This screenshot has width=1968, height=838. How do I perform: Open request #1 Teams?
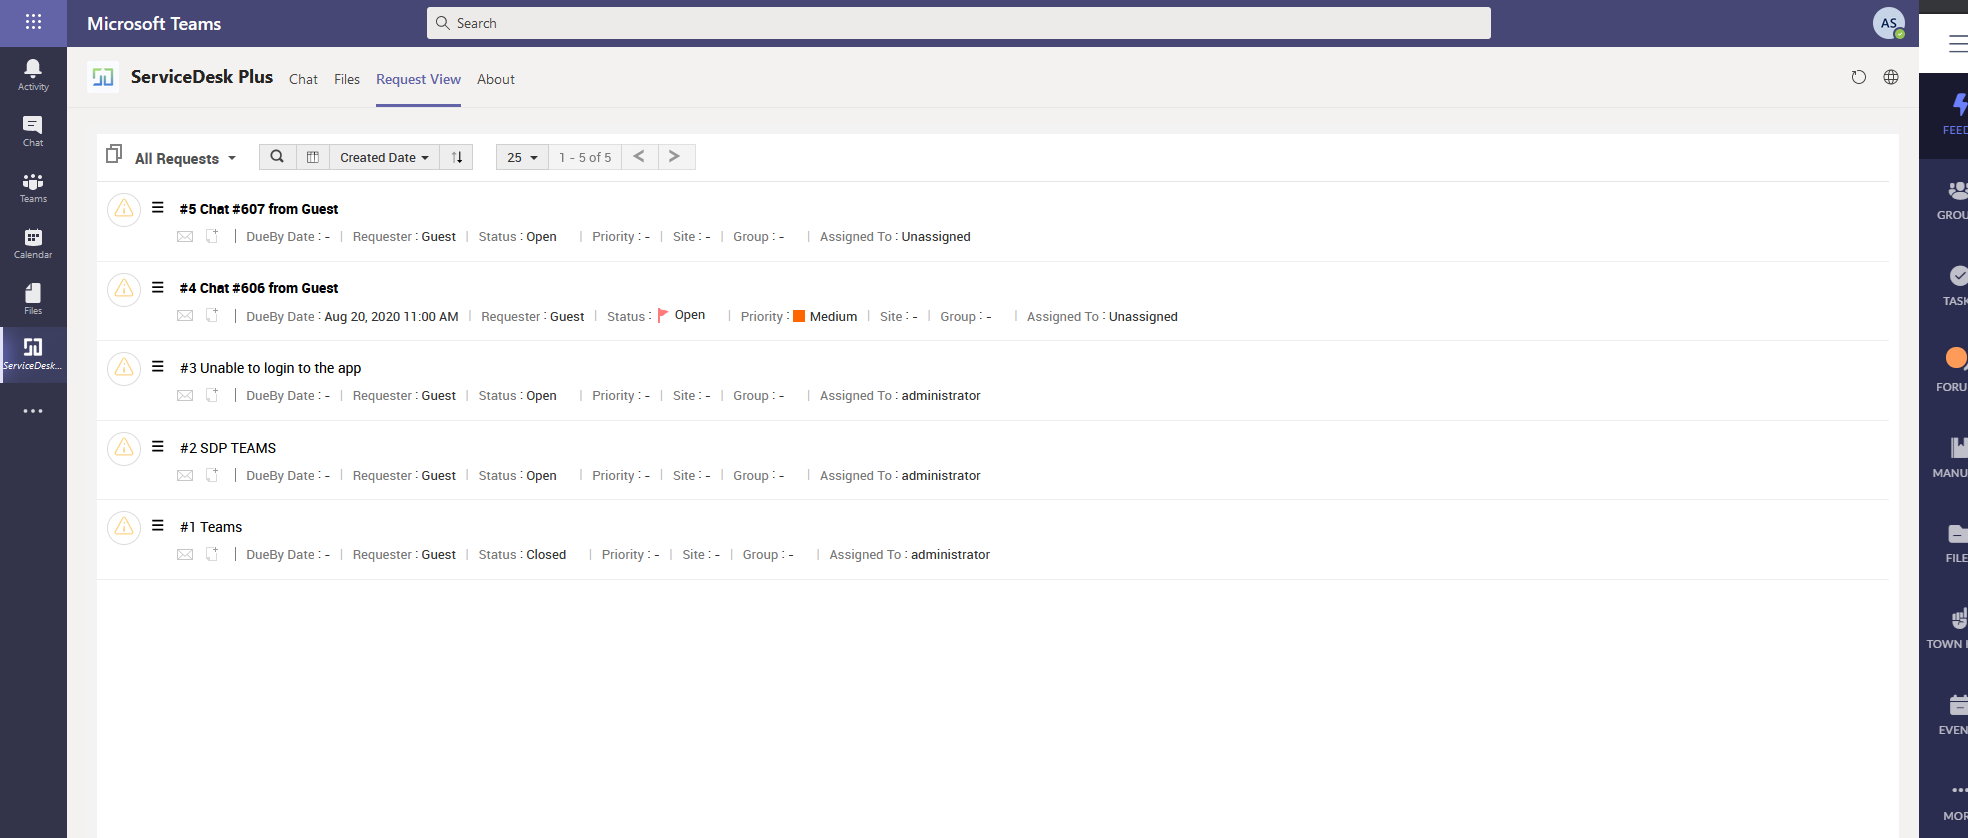(211, 527)
